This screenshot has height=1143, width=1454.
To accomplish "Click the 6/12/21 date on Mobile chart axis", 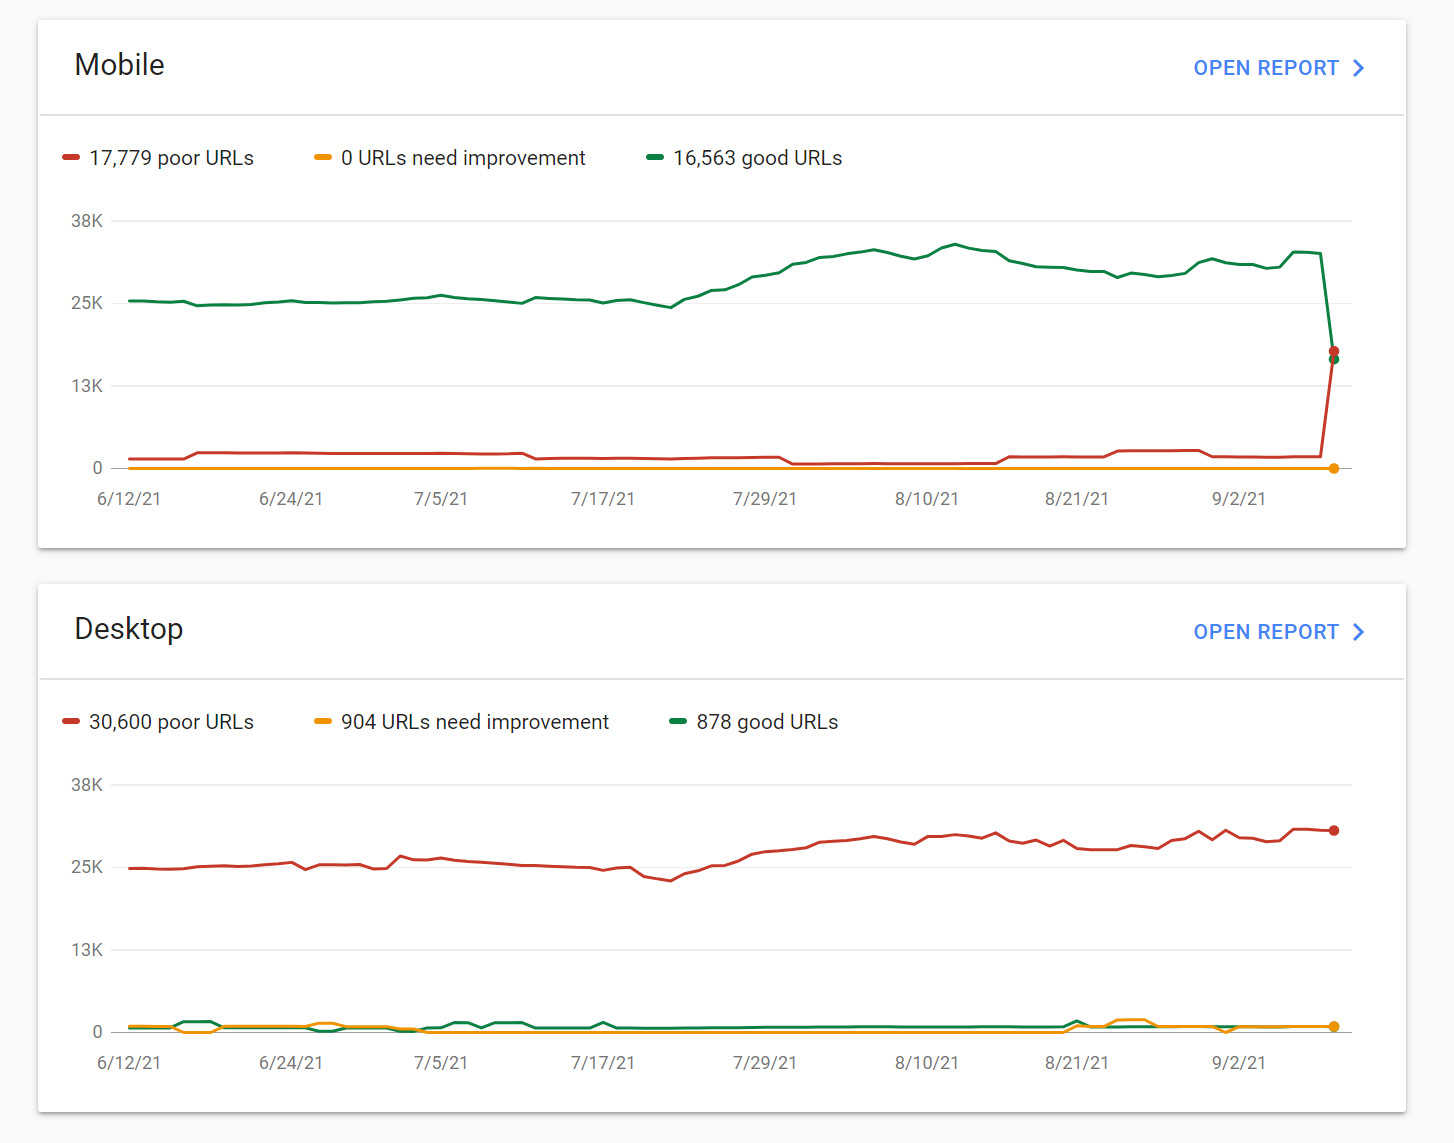I will click(x=129, y=499).
